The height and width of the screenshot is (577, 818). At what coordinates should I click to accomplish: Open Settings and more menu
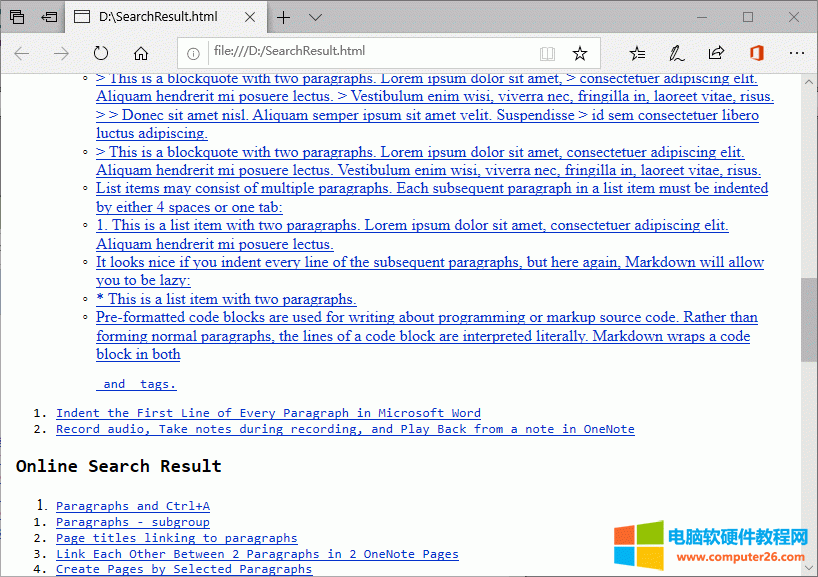tap(797, 53)
